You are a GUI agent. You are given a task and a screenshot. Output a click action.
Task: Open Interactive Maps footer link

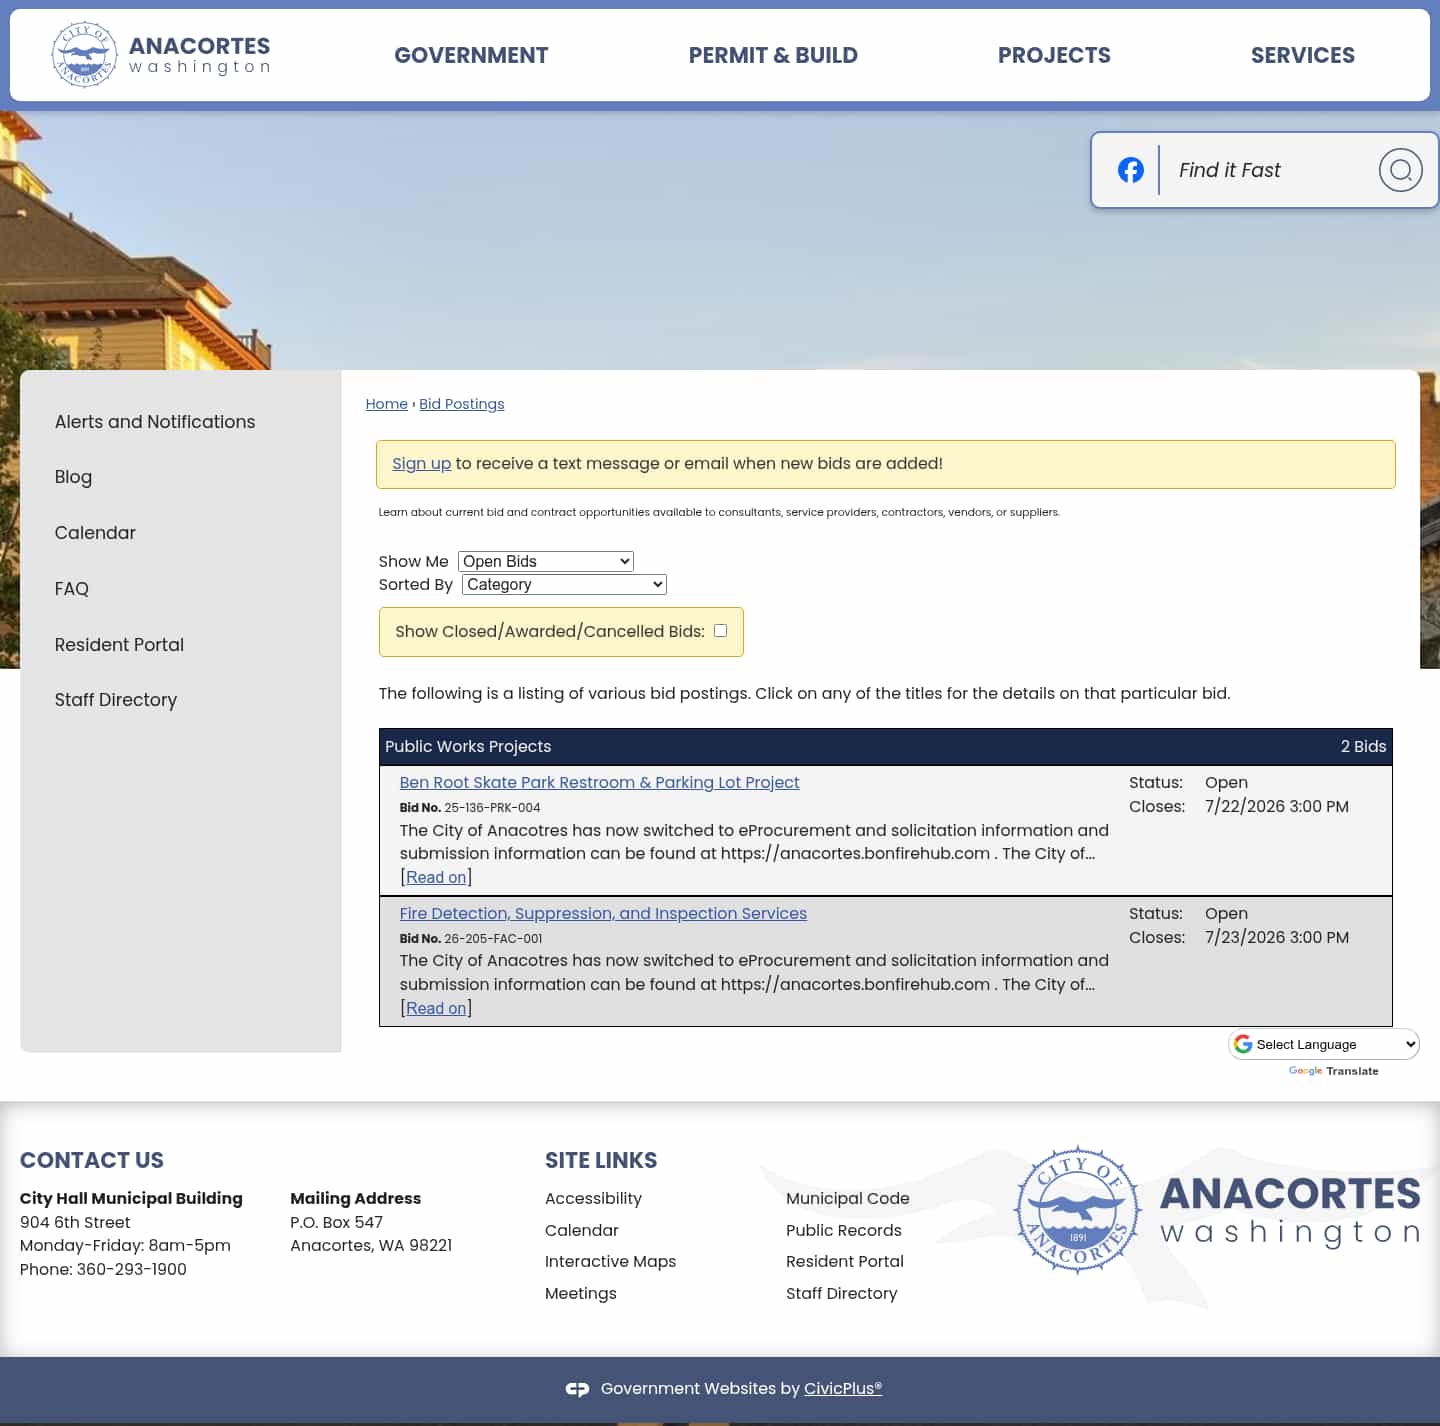[610, 1261]
